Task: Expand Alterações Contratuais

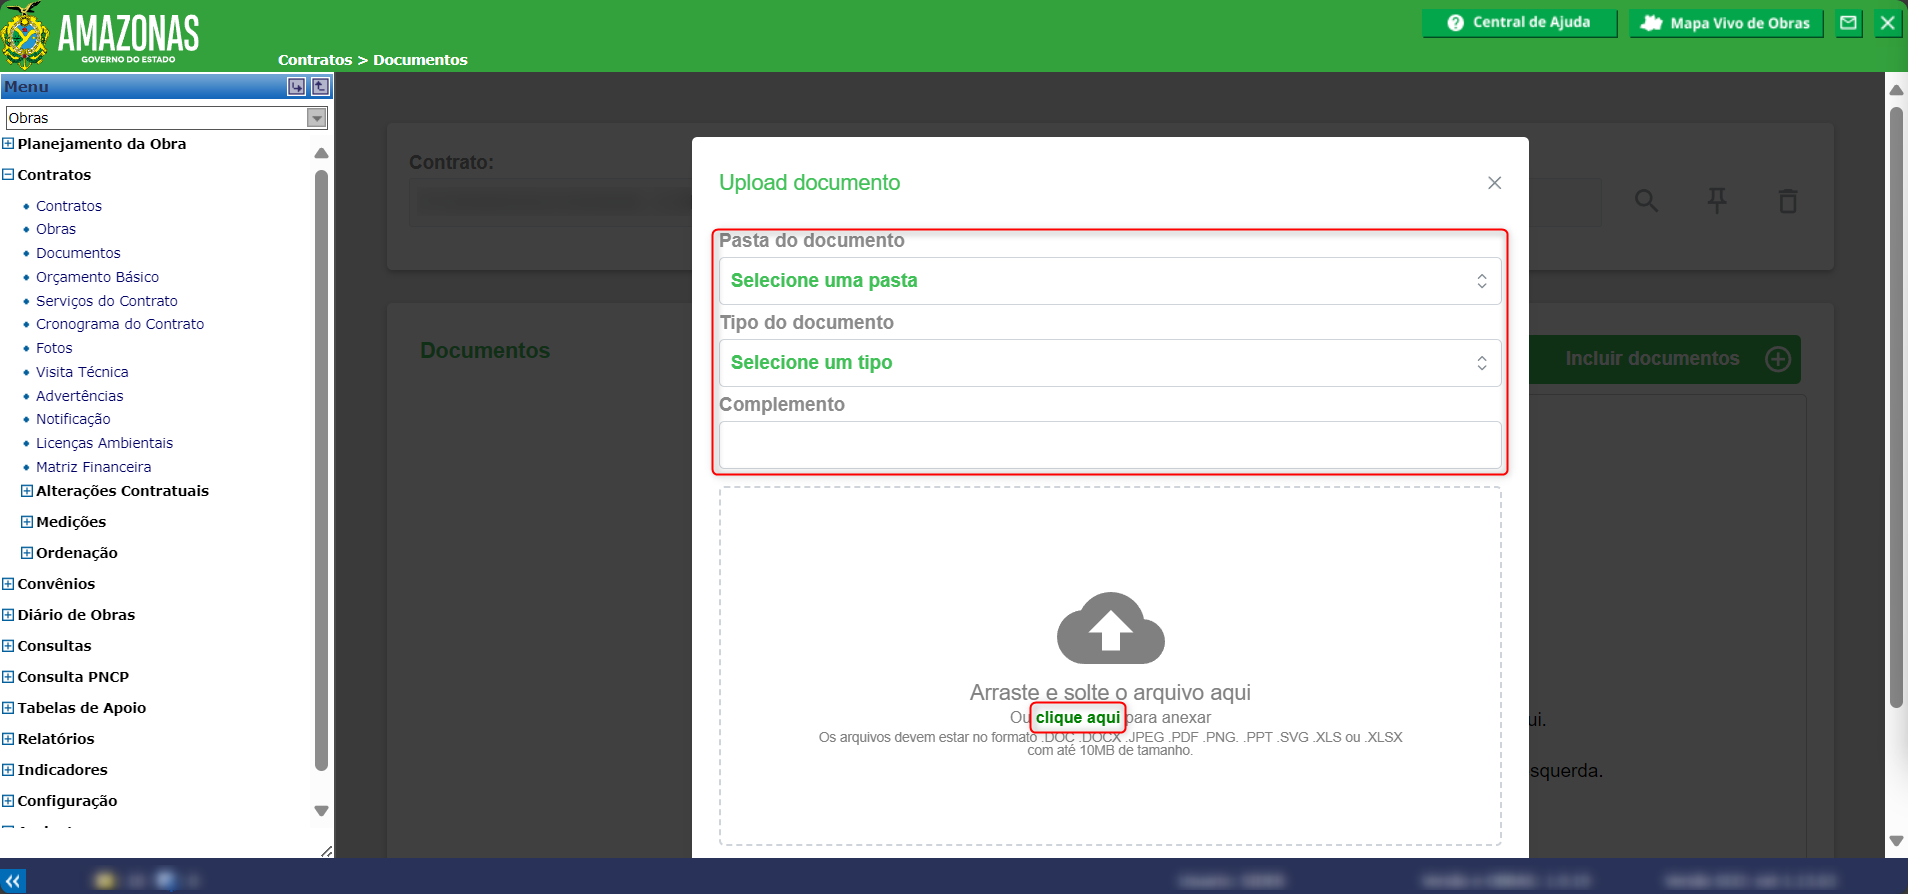Action: (27, 491)
